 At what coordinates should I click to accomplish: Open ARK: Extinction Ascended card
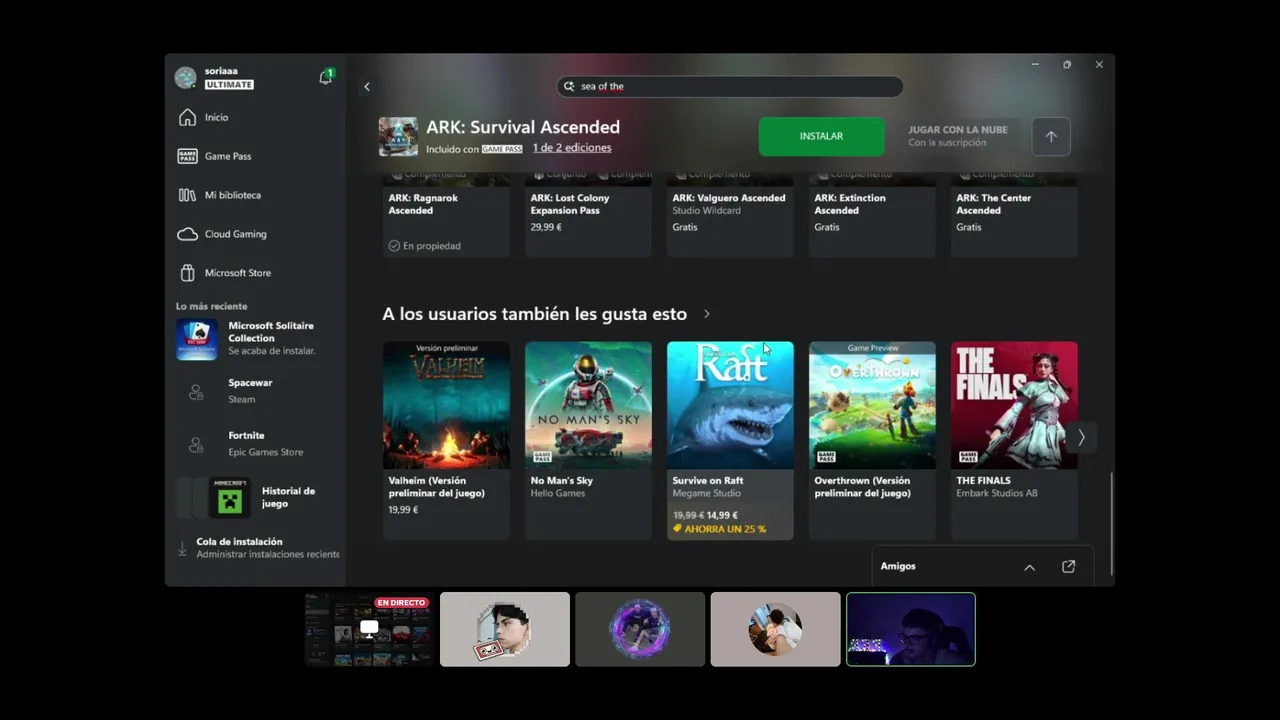872,216
